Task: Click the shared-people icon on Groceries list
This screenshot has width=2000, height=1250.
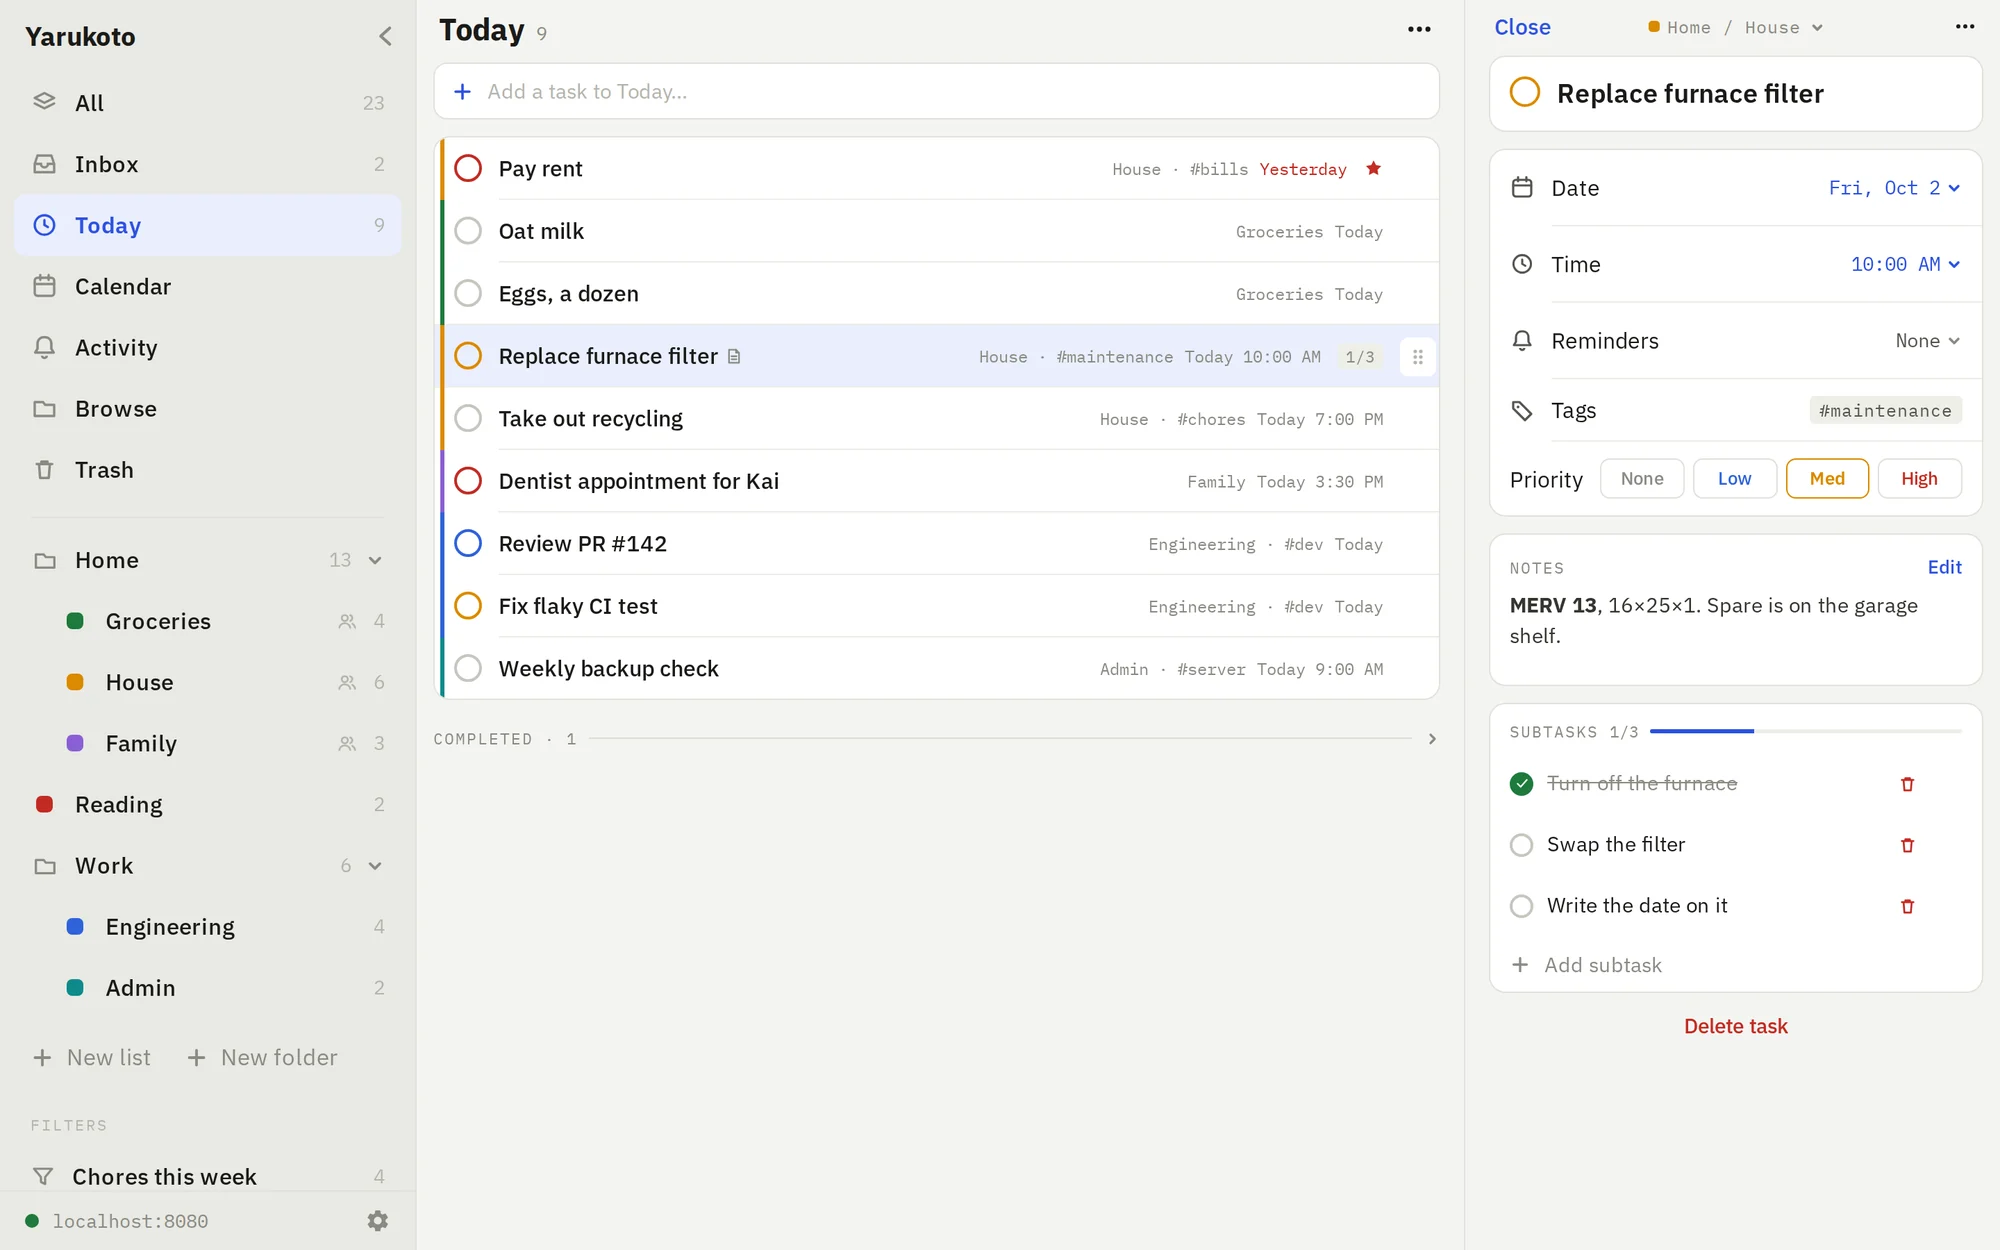Action: coord(347,621)
